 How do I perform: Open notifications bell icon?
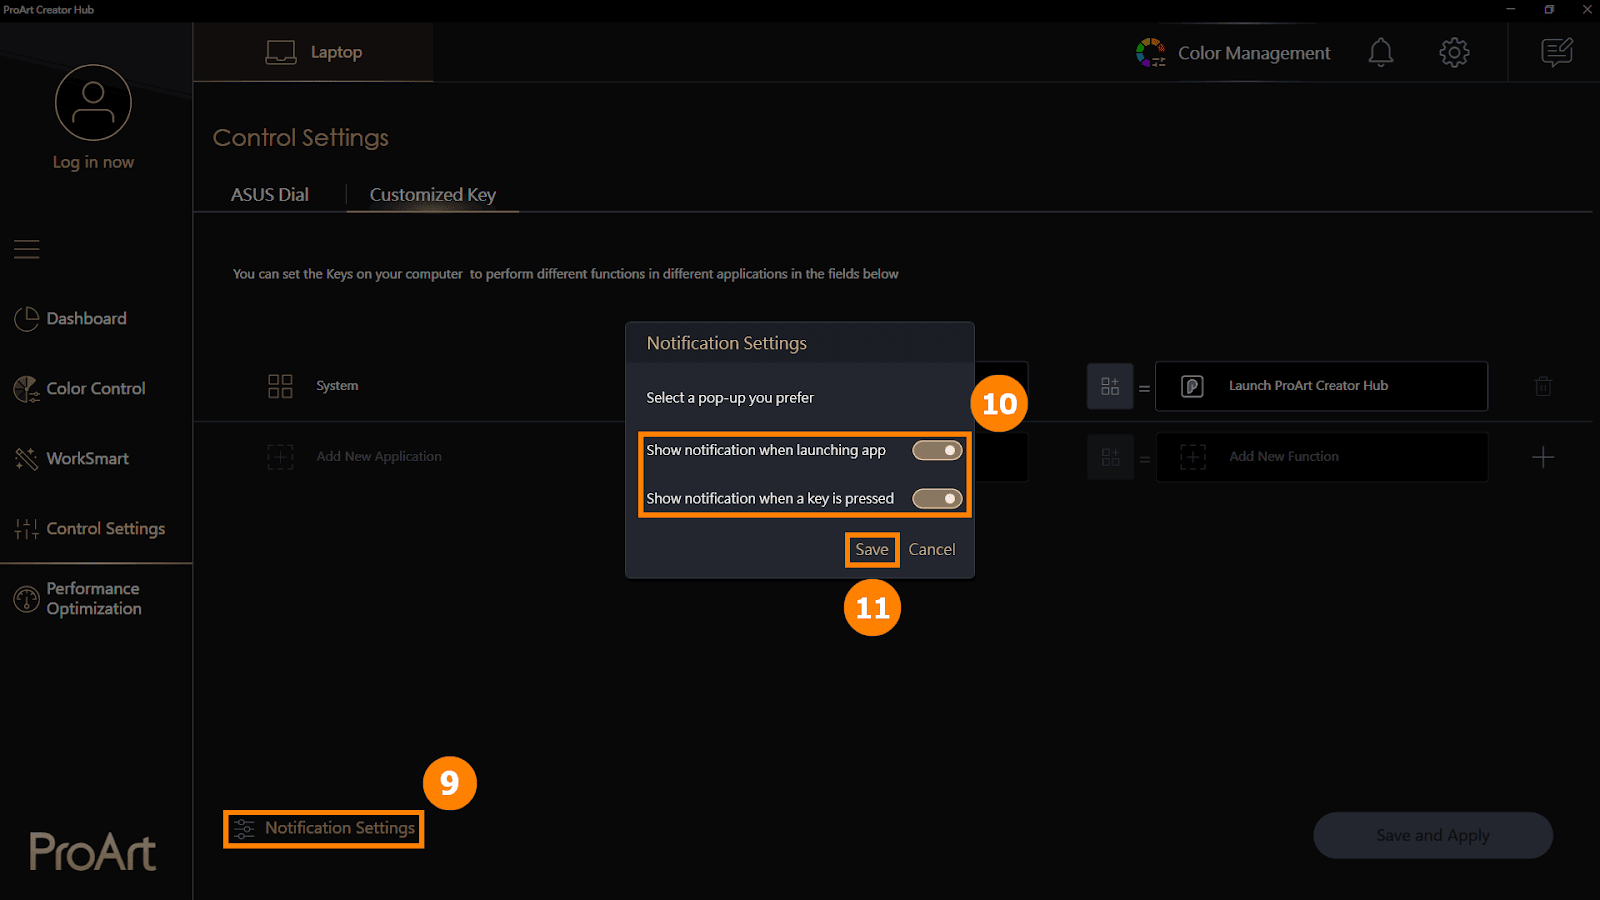point(1381,52)
